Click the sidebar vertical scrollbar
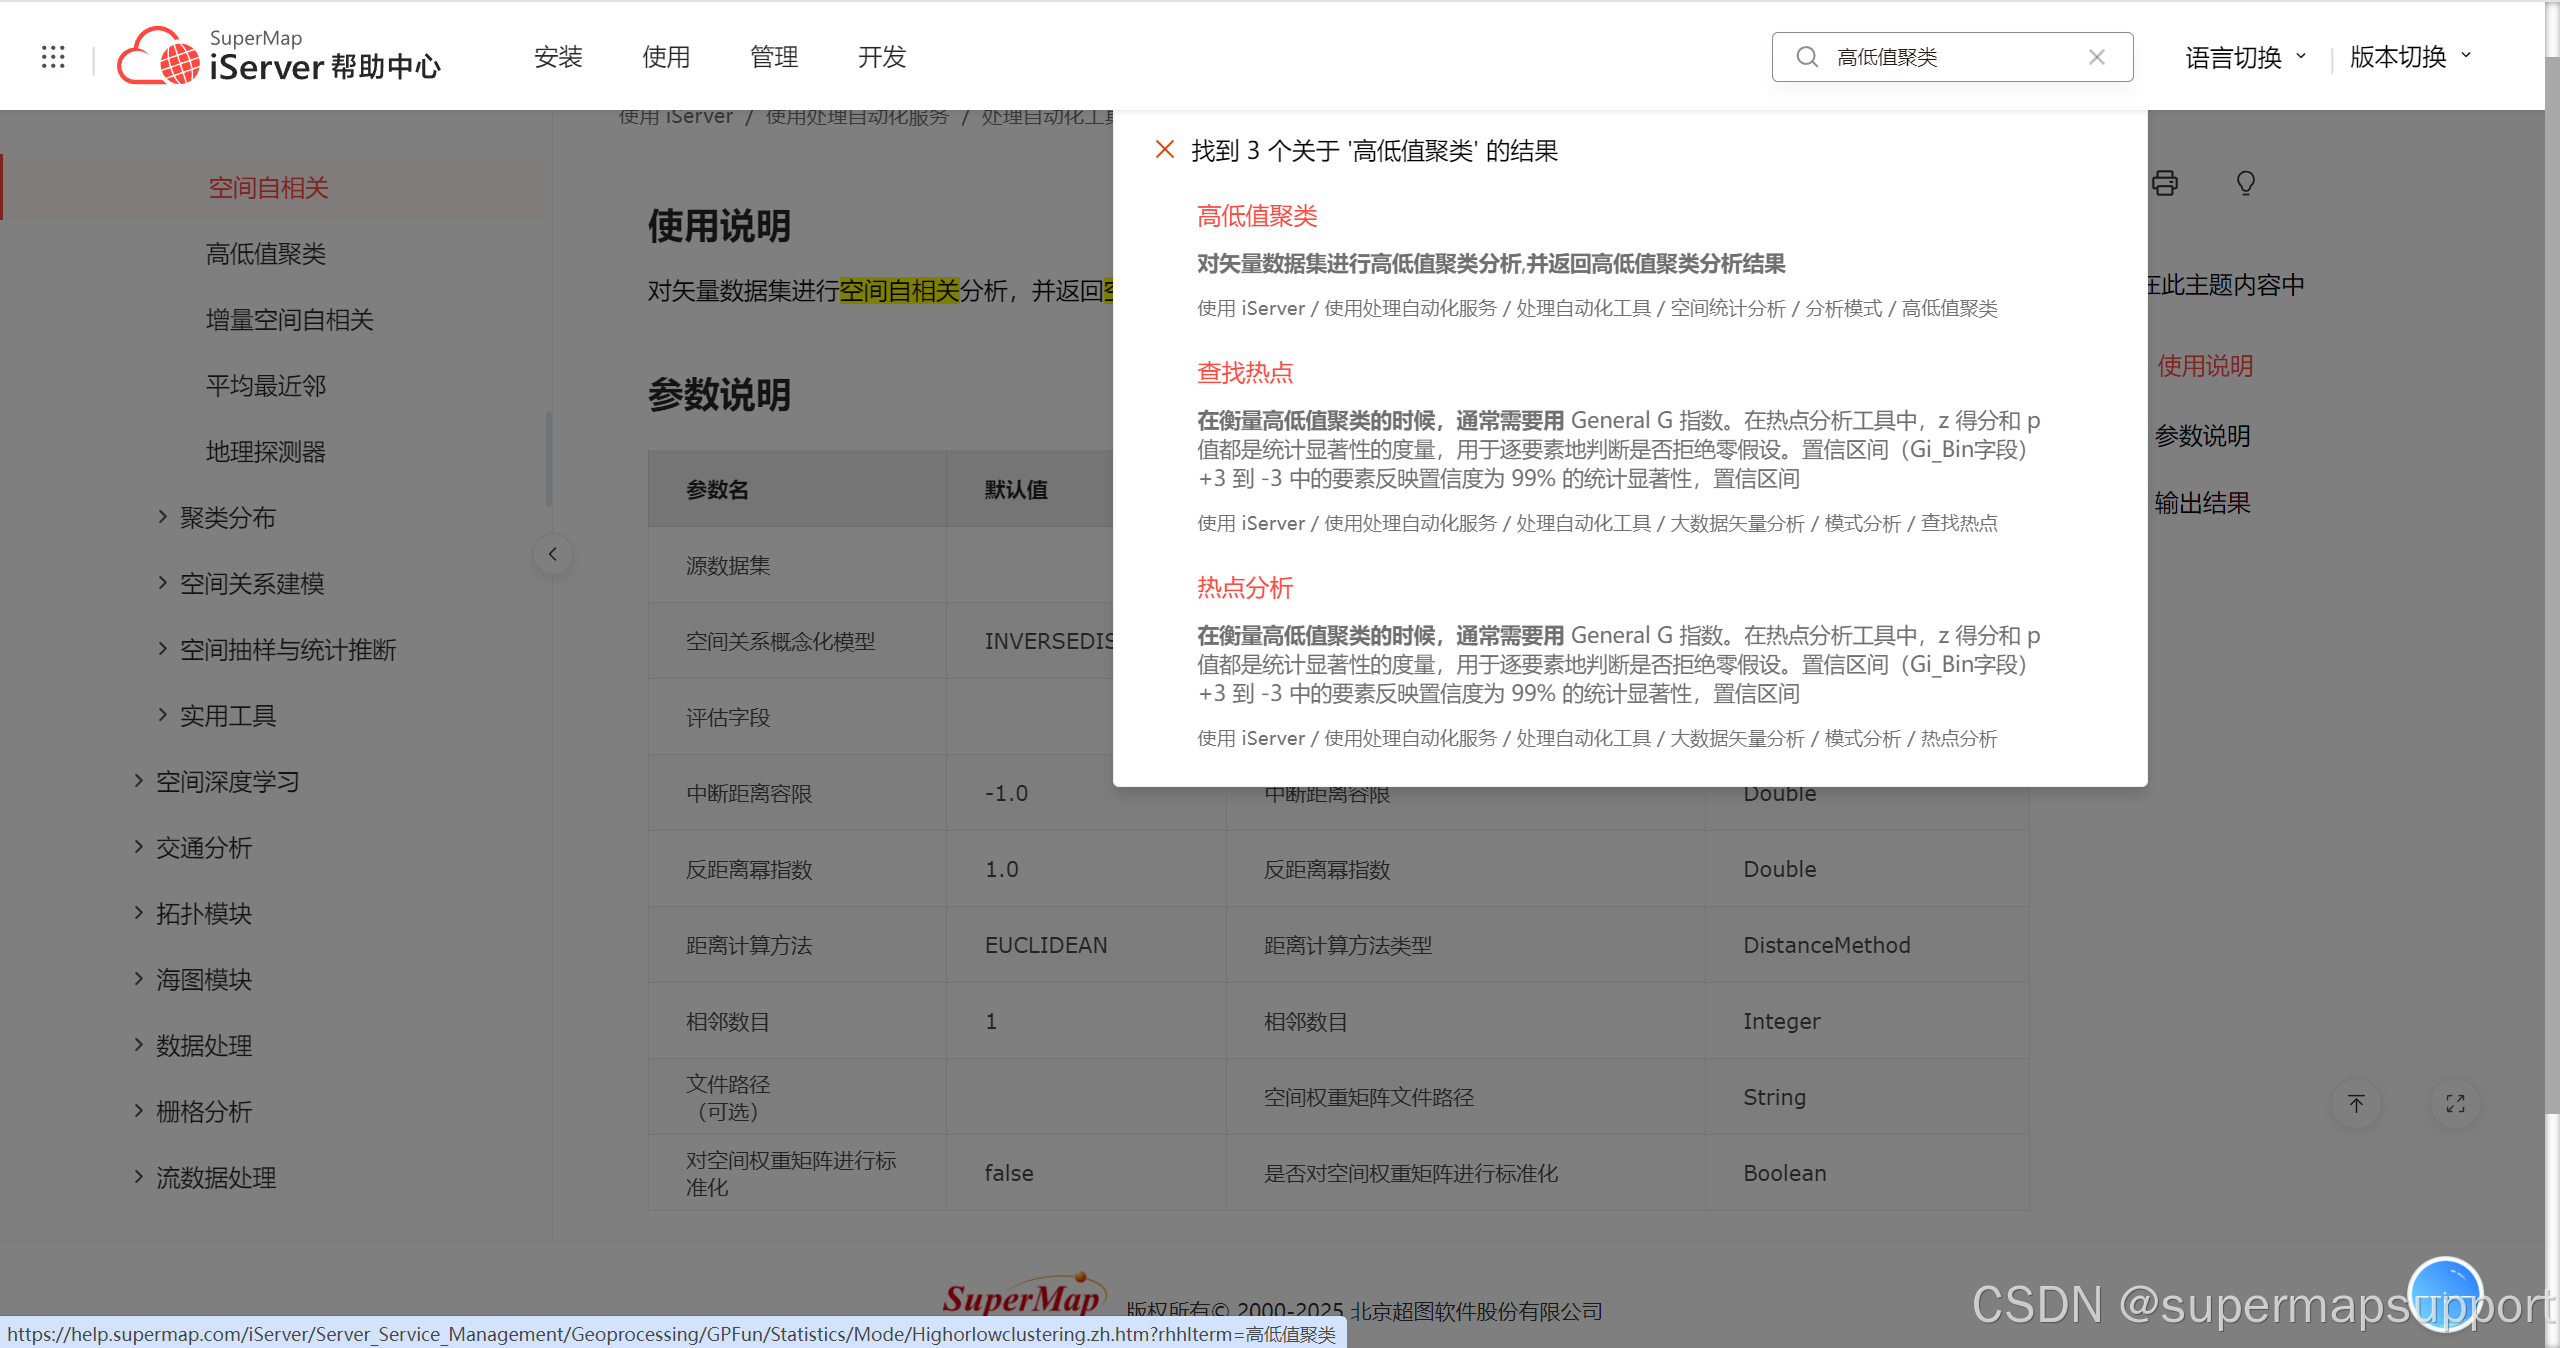Screen dimensions: 2560x1348 548,458
